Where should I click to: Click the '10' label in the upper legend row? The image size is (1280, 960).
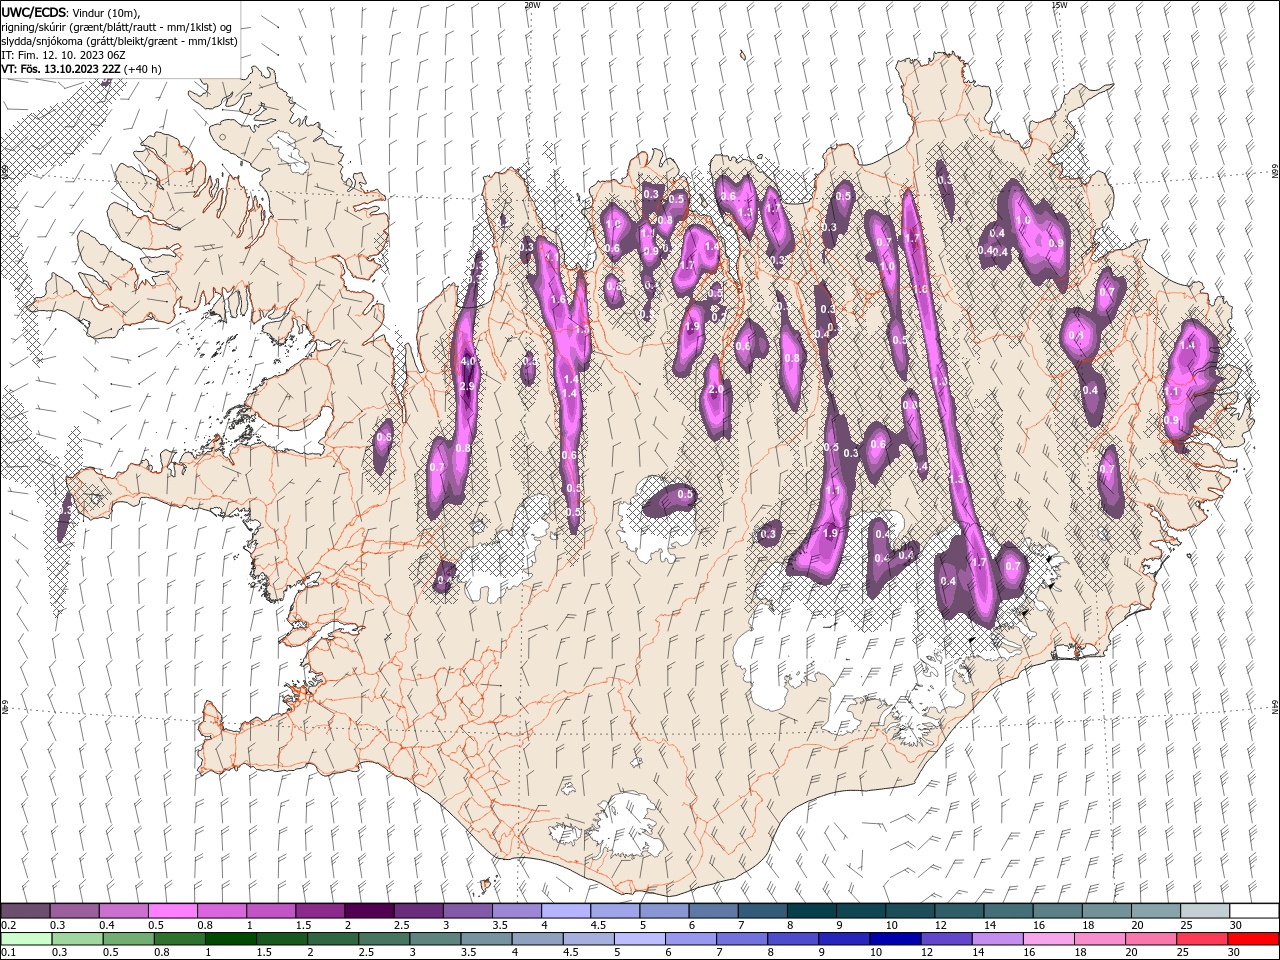click(x=891, y=925)
